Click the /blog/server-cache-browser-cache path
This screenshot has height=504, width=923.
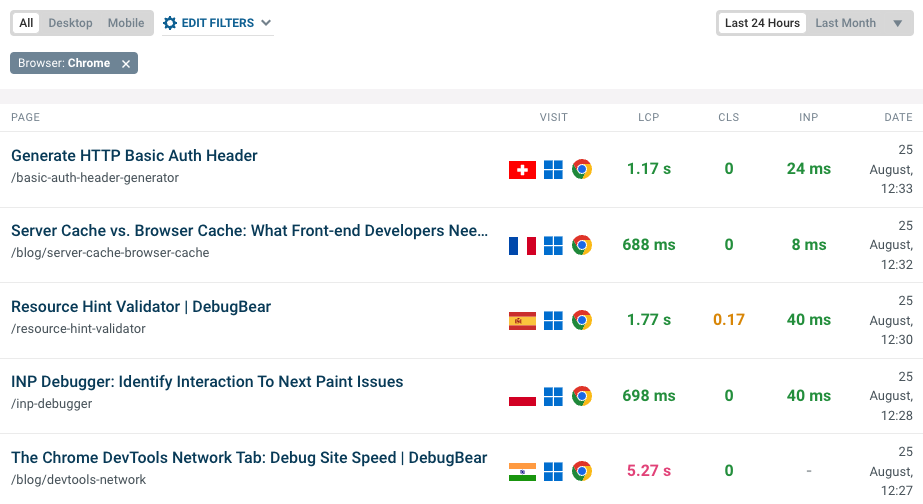coord(110,253)
